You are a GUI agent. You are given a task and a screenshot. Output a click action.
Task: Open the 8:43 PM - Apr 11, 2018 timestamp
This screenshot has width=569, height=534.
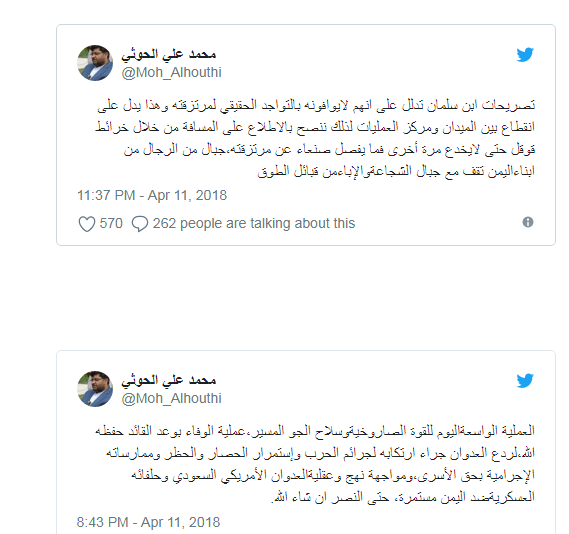[x=148, y=522]
